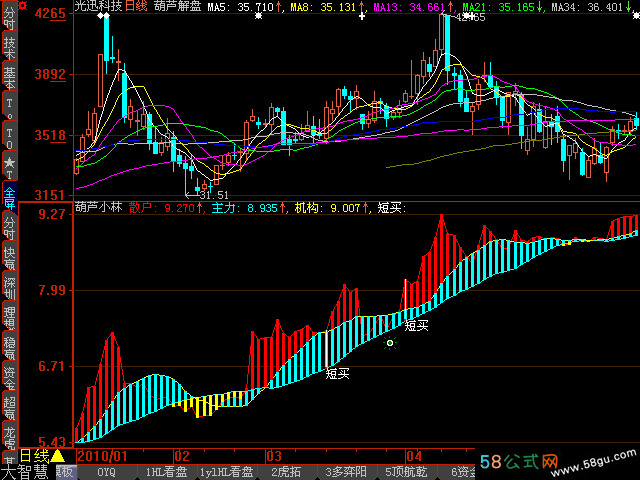Select the 基本 sidebar tab

coord(9,76)
